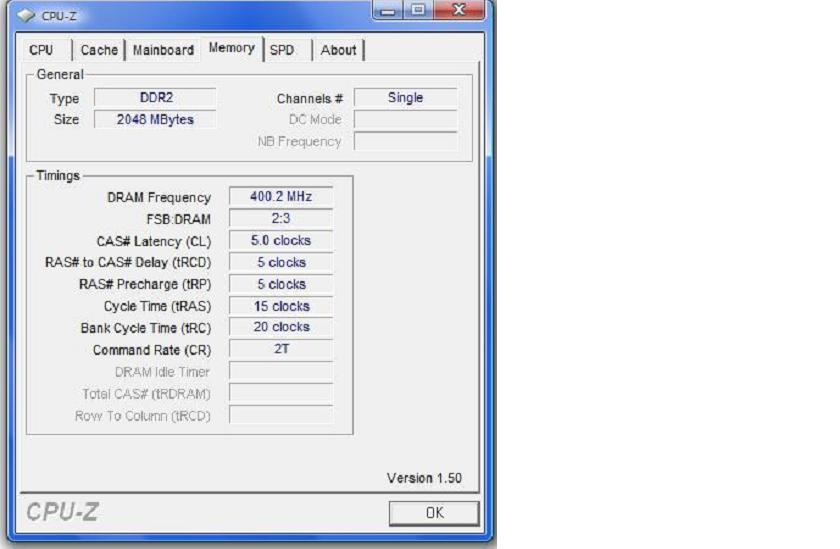The image size is (840, 549).
Task: Click the DDR2 memory type field
Action: click(155, 97)
